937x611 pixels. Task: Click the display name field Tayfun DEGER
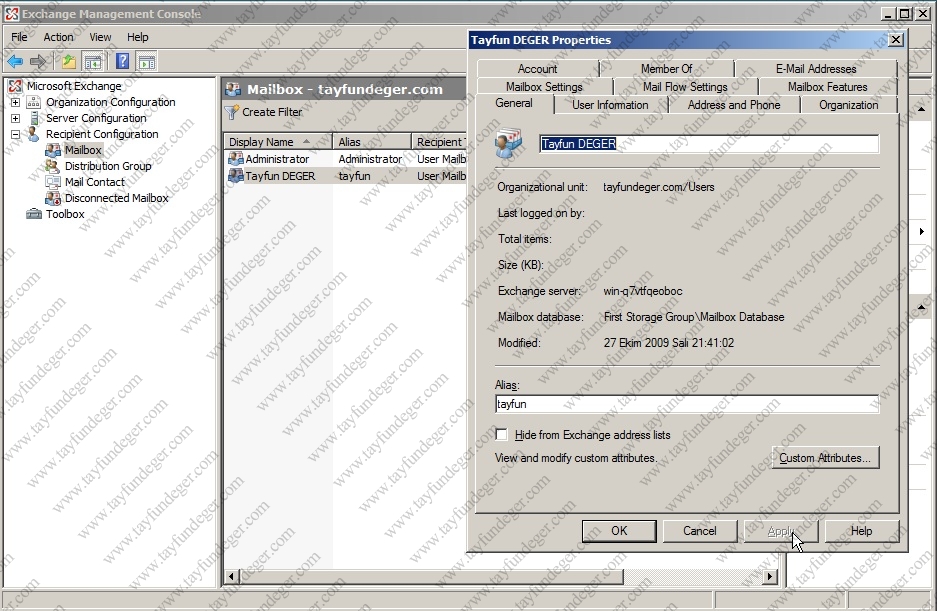(x=709, y=143)
